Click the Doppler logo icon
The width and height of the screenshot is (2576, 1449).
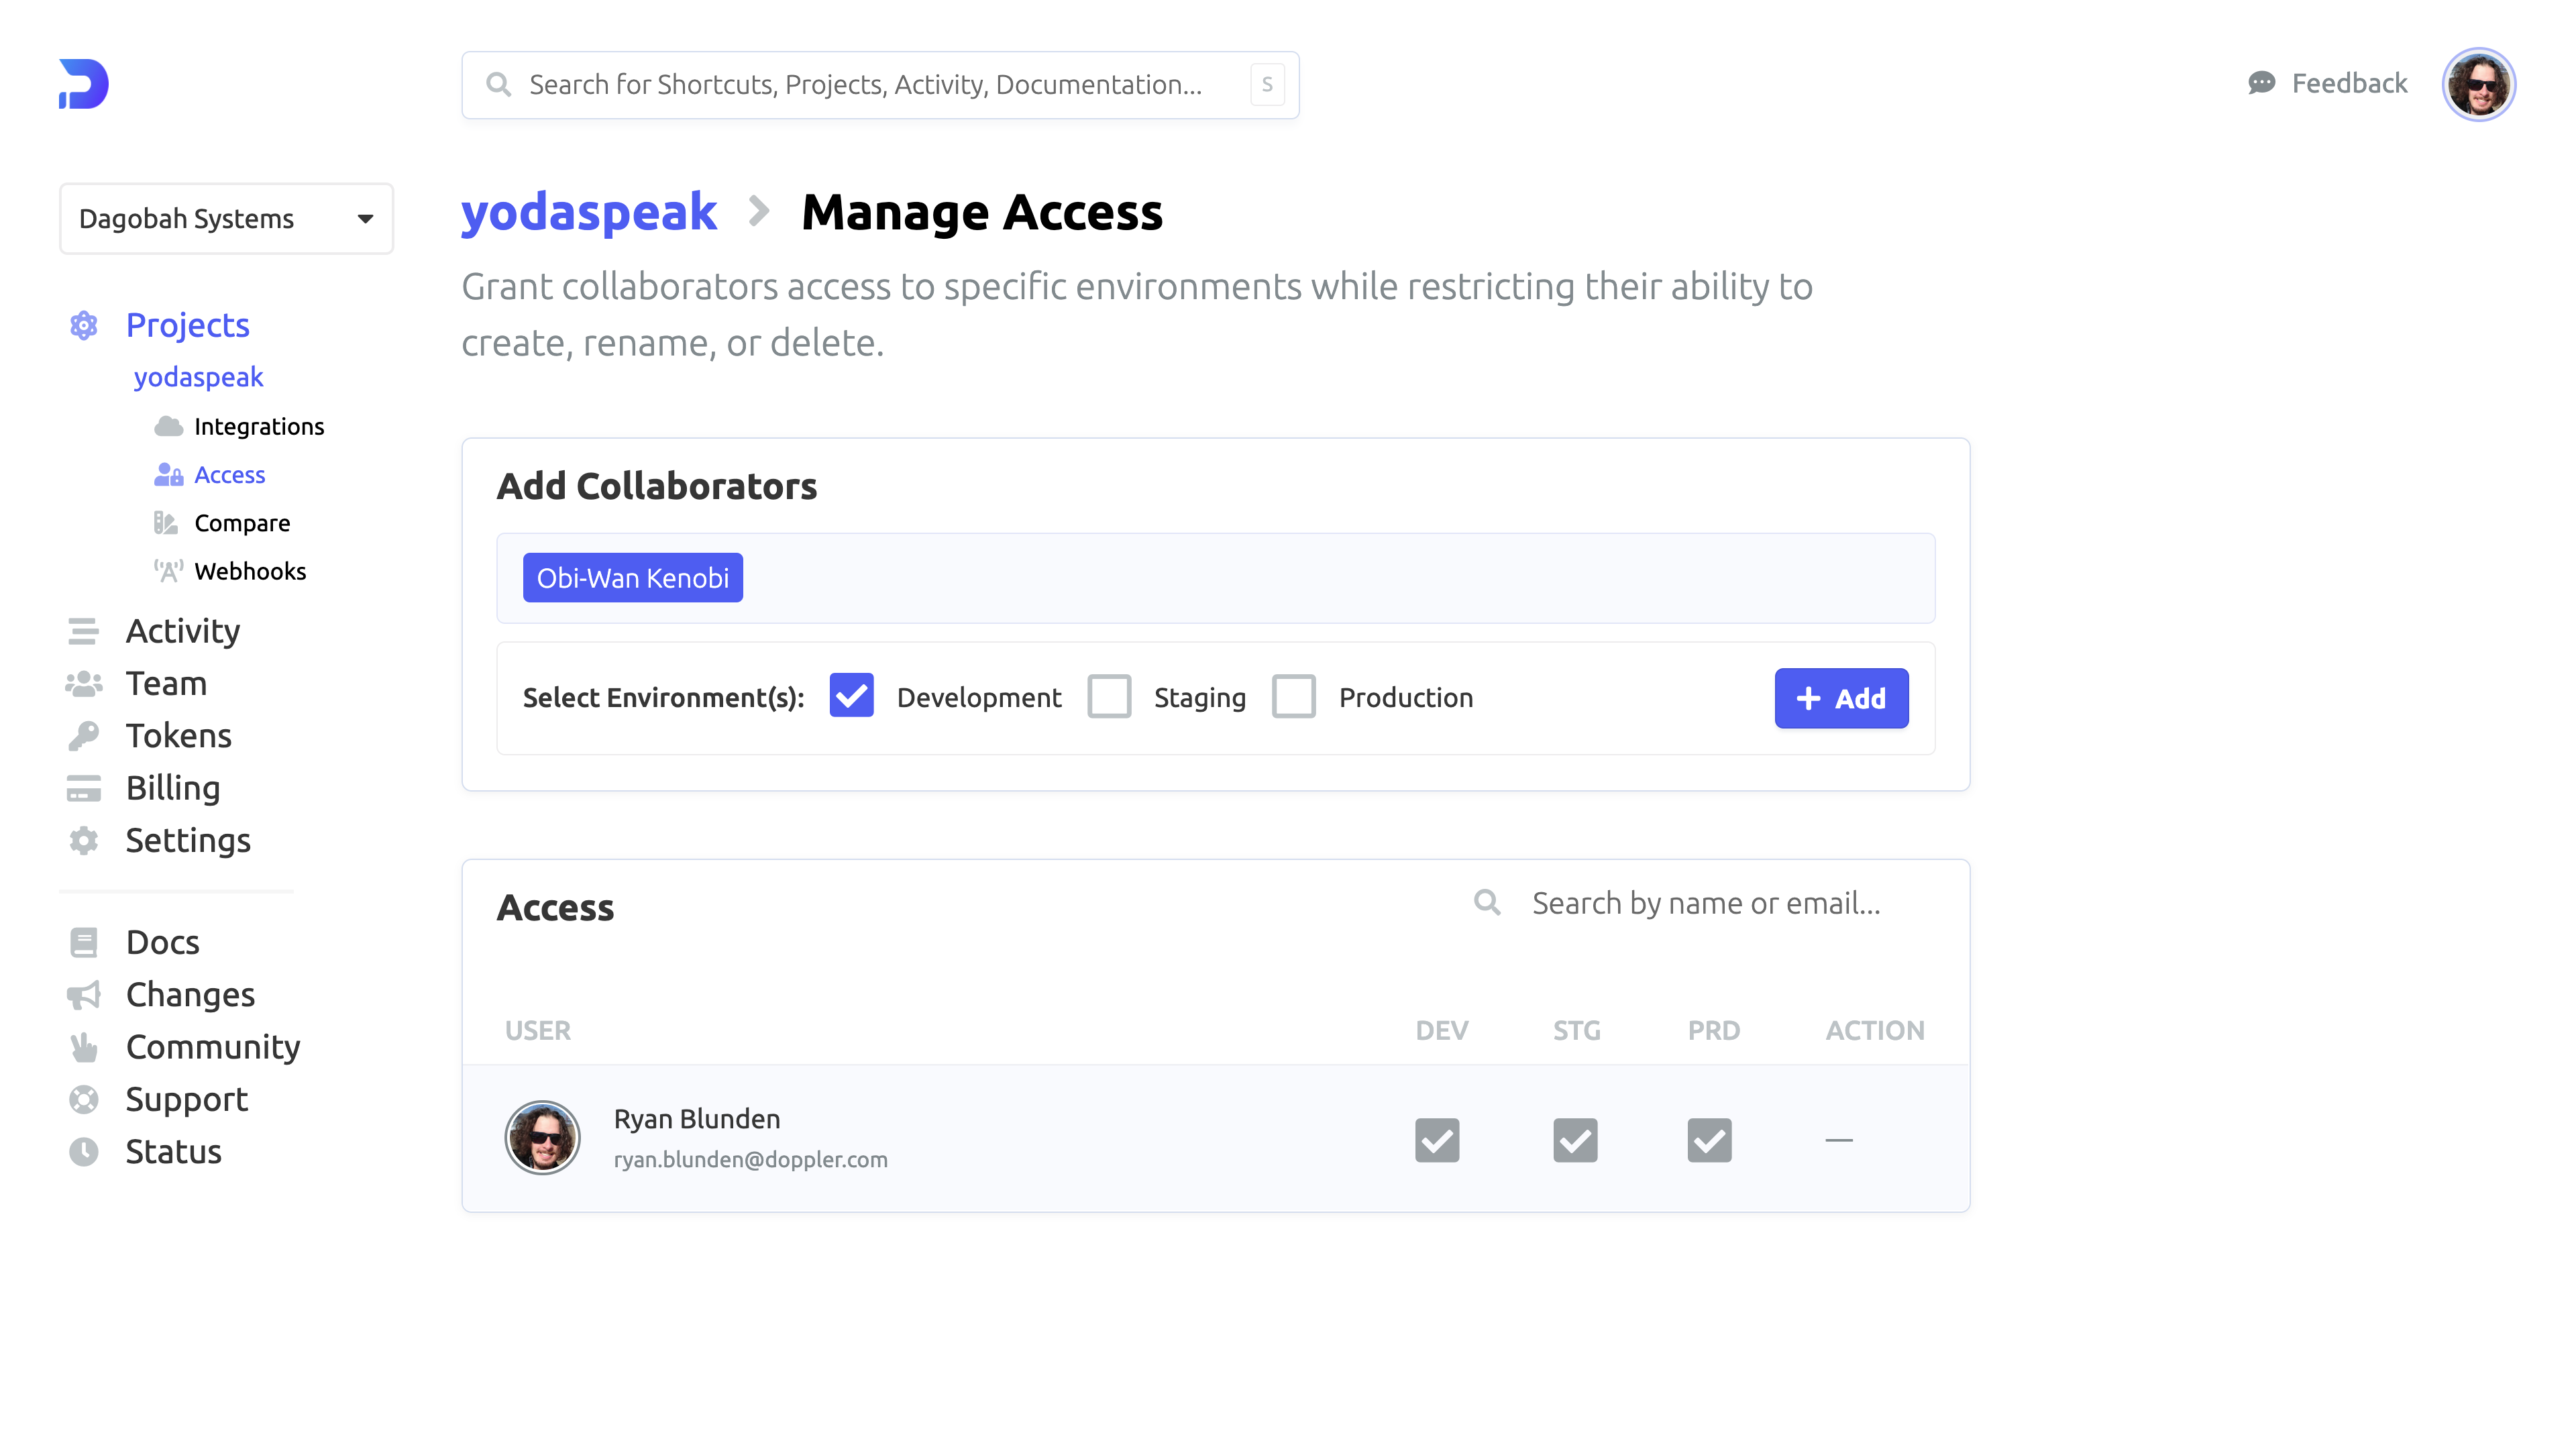click(x=84, y=84)
